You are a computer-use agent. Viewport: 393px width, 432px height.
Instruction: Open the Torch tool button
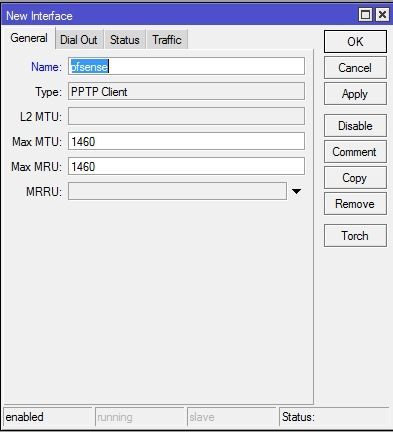click(x=355, y=236)
